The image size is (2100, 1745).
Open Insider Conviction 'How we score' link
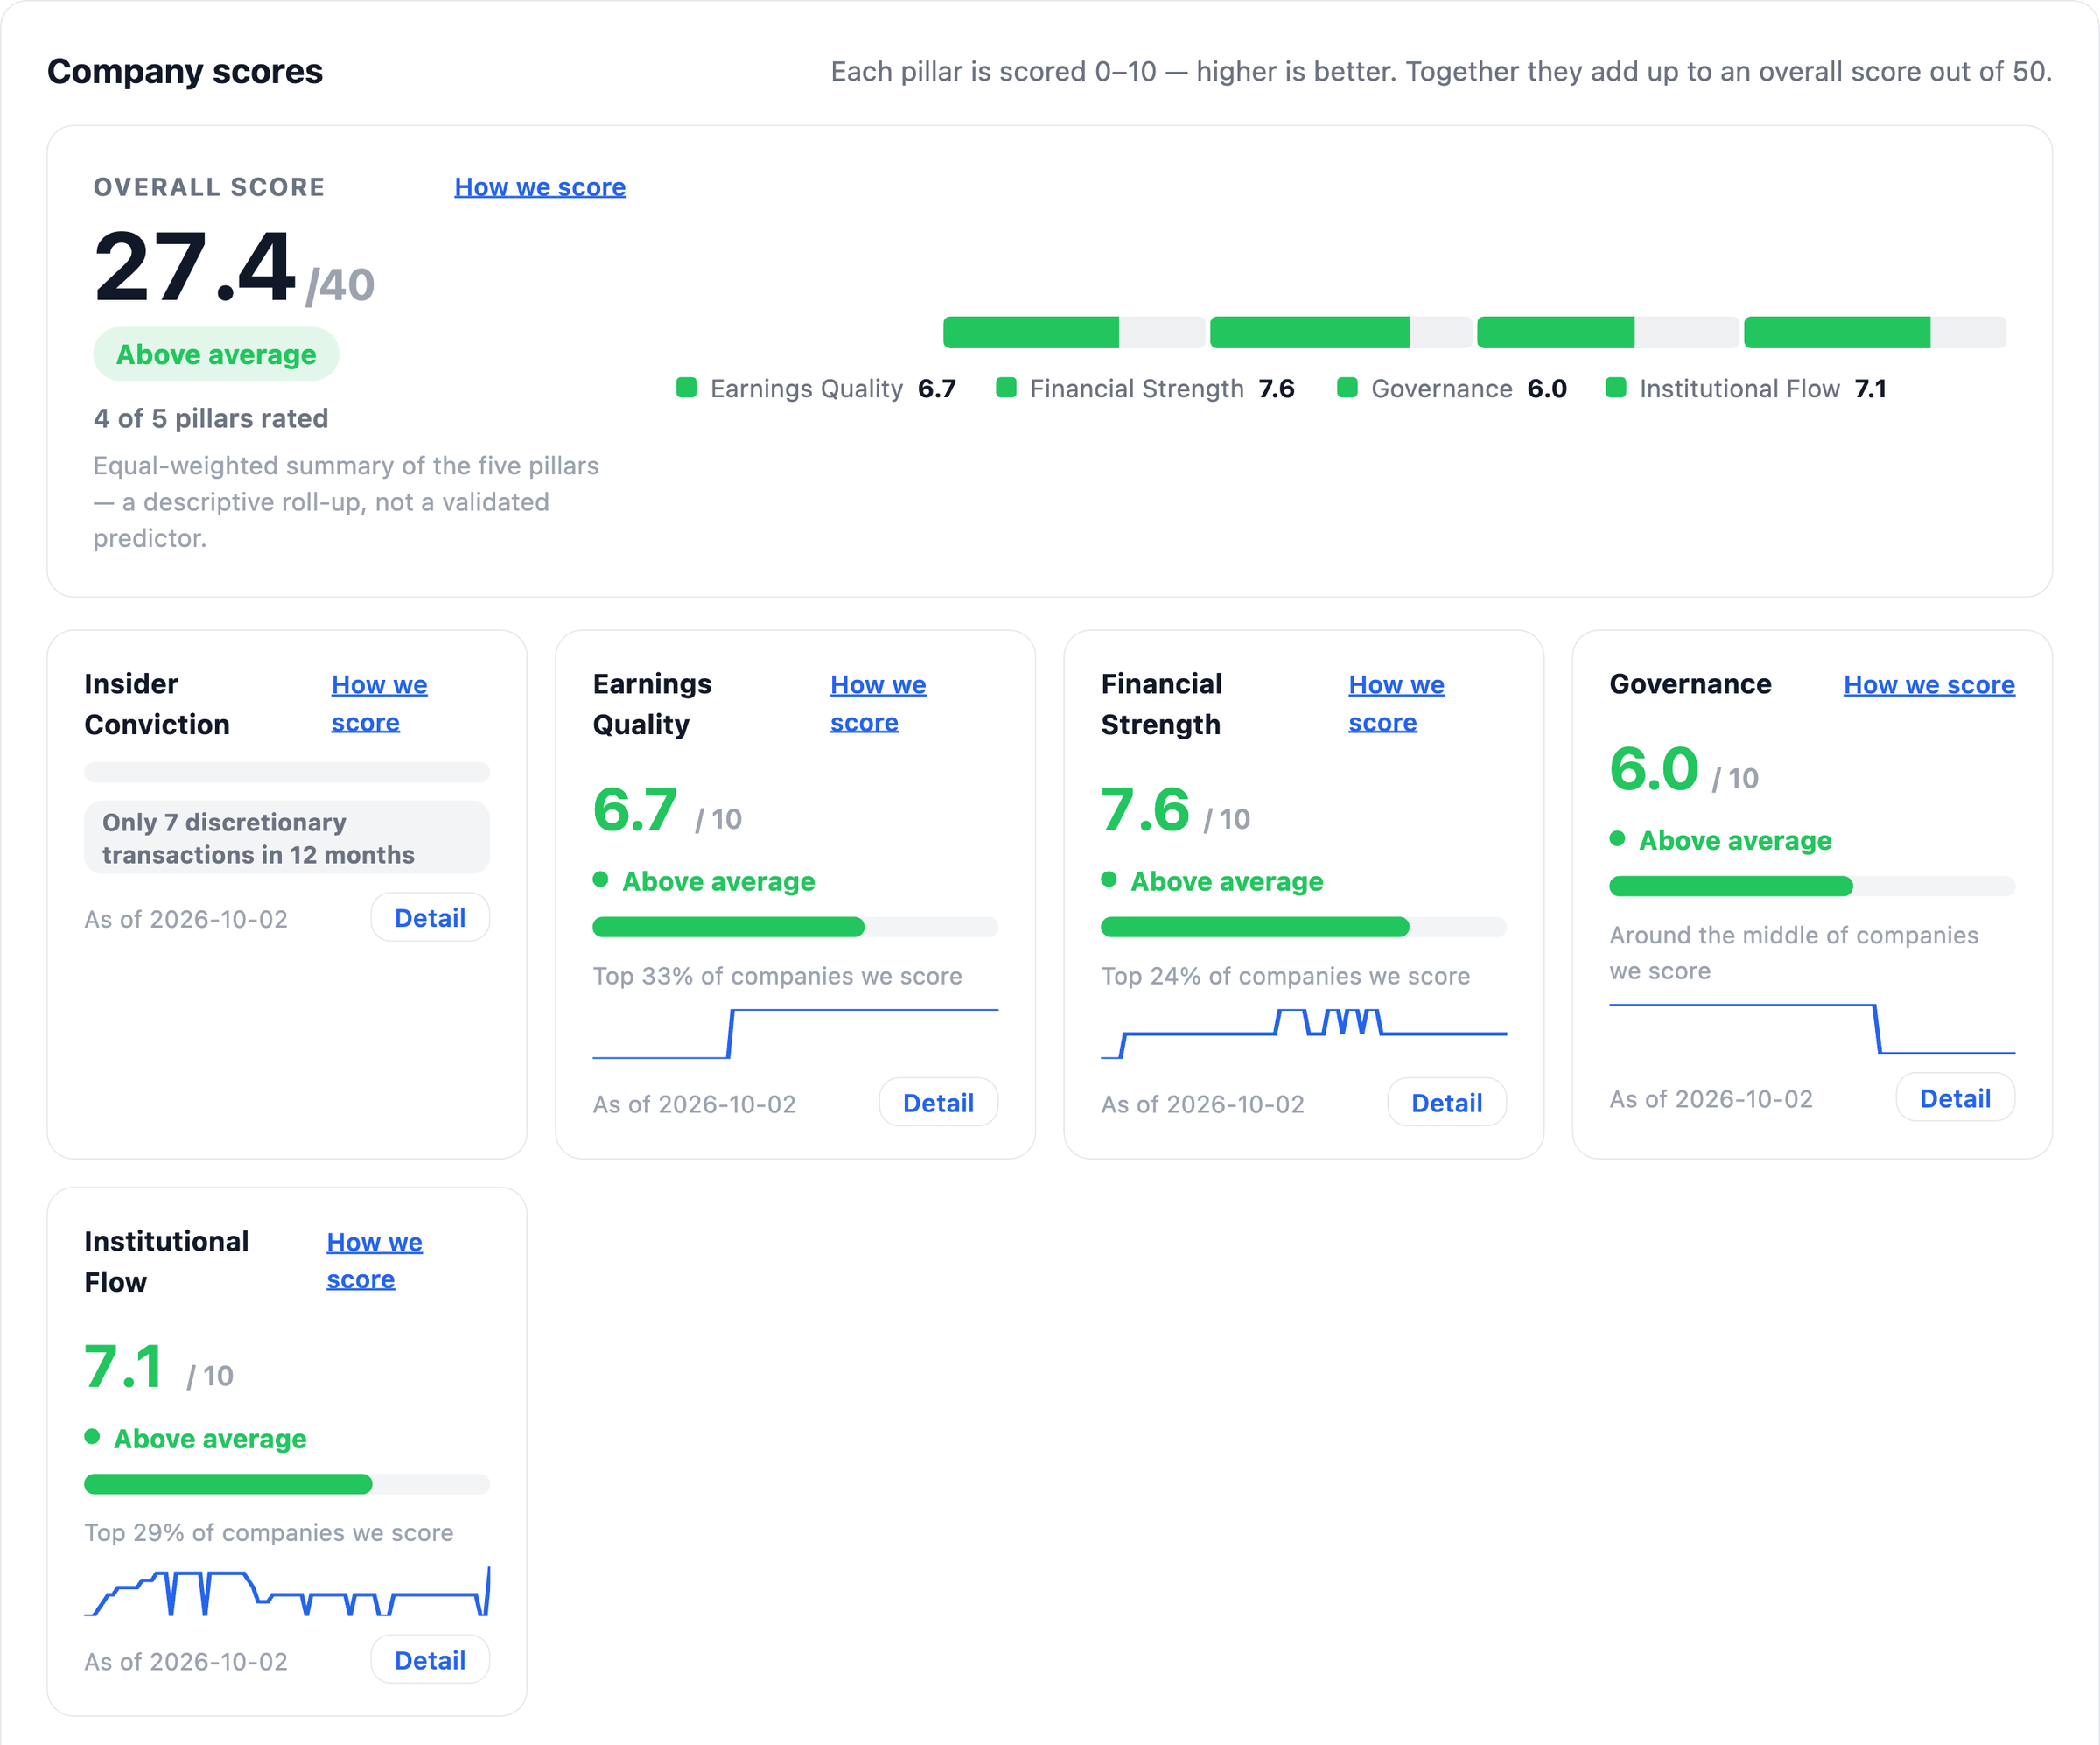click(x=379, y=704)
